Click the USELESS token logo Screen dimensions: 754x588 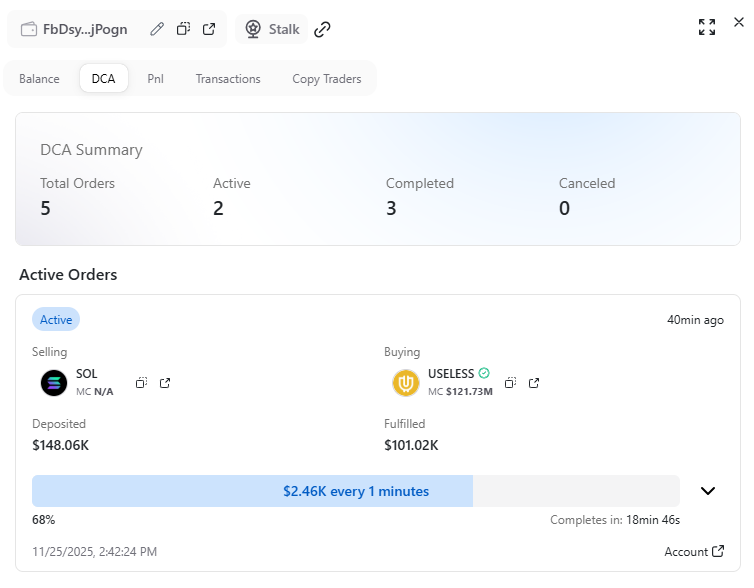[406, 383]
